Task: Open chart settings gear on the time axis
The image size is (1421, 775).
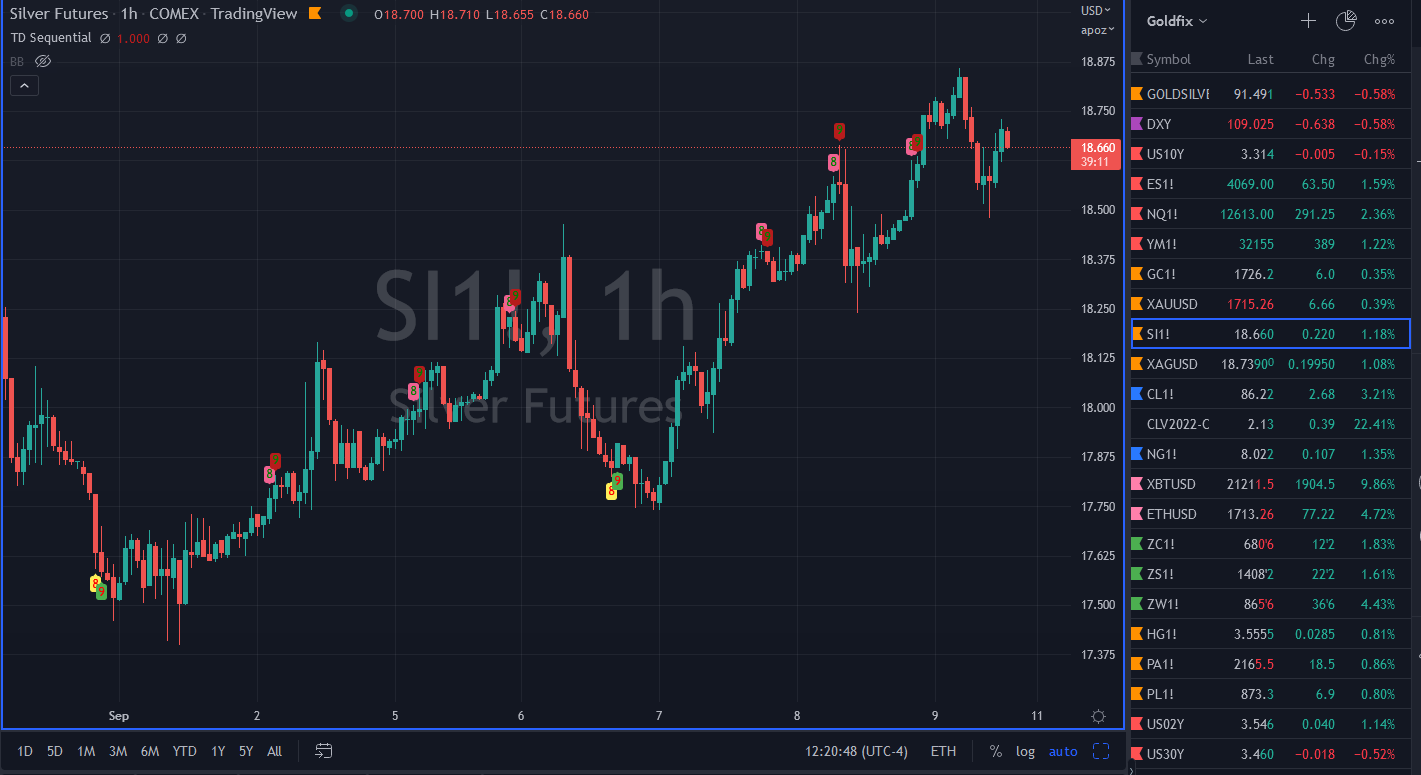Action: coord(1098,716)
